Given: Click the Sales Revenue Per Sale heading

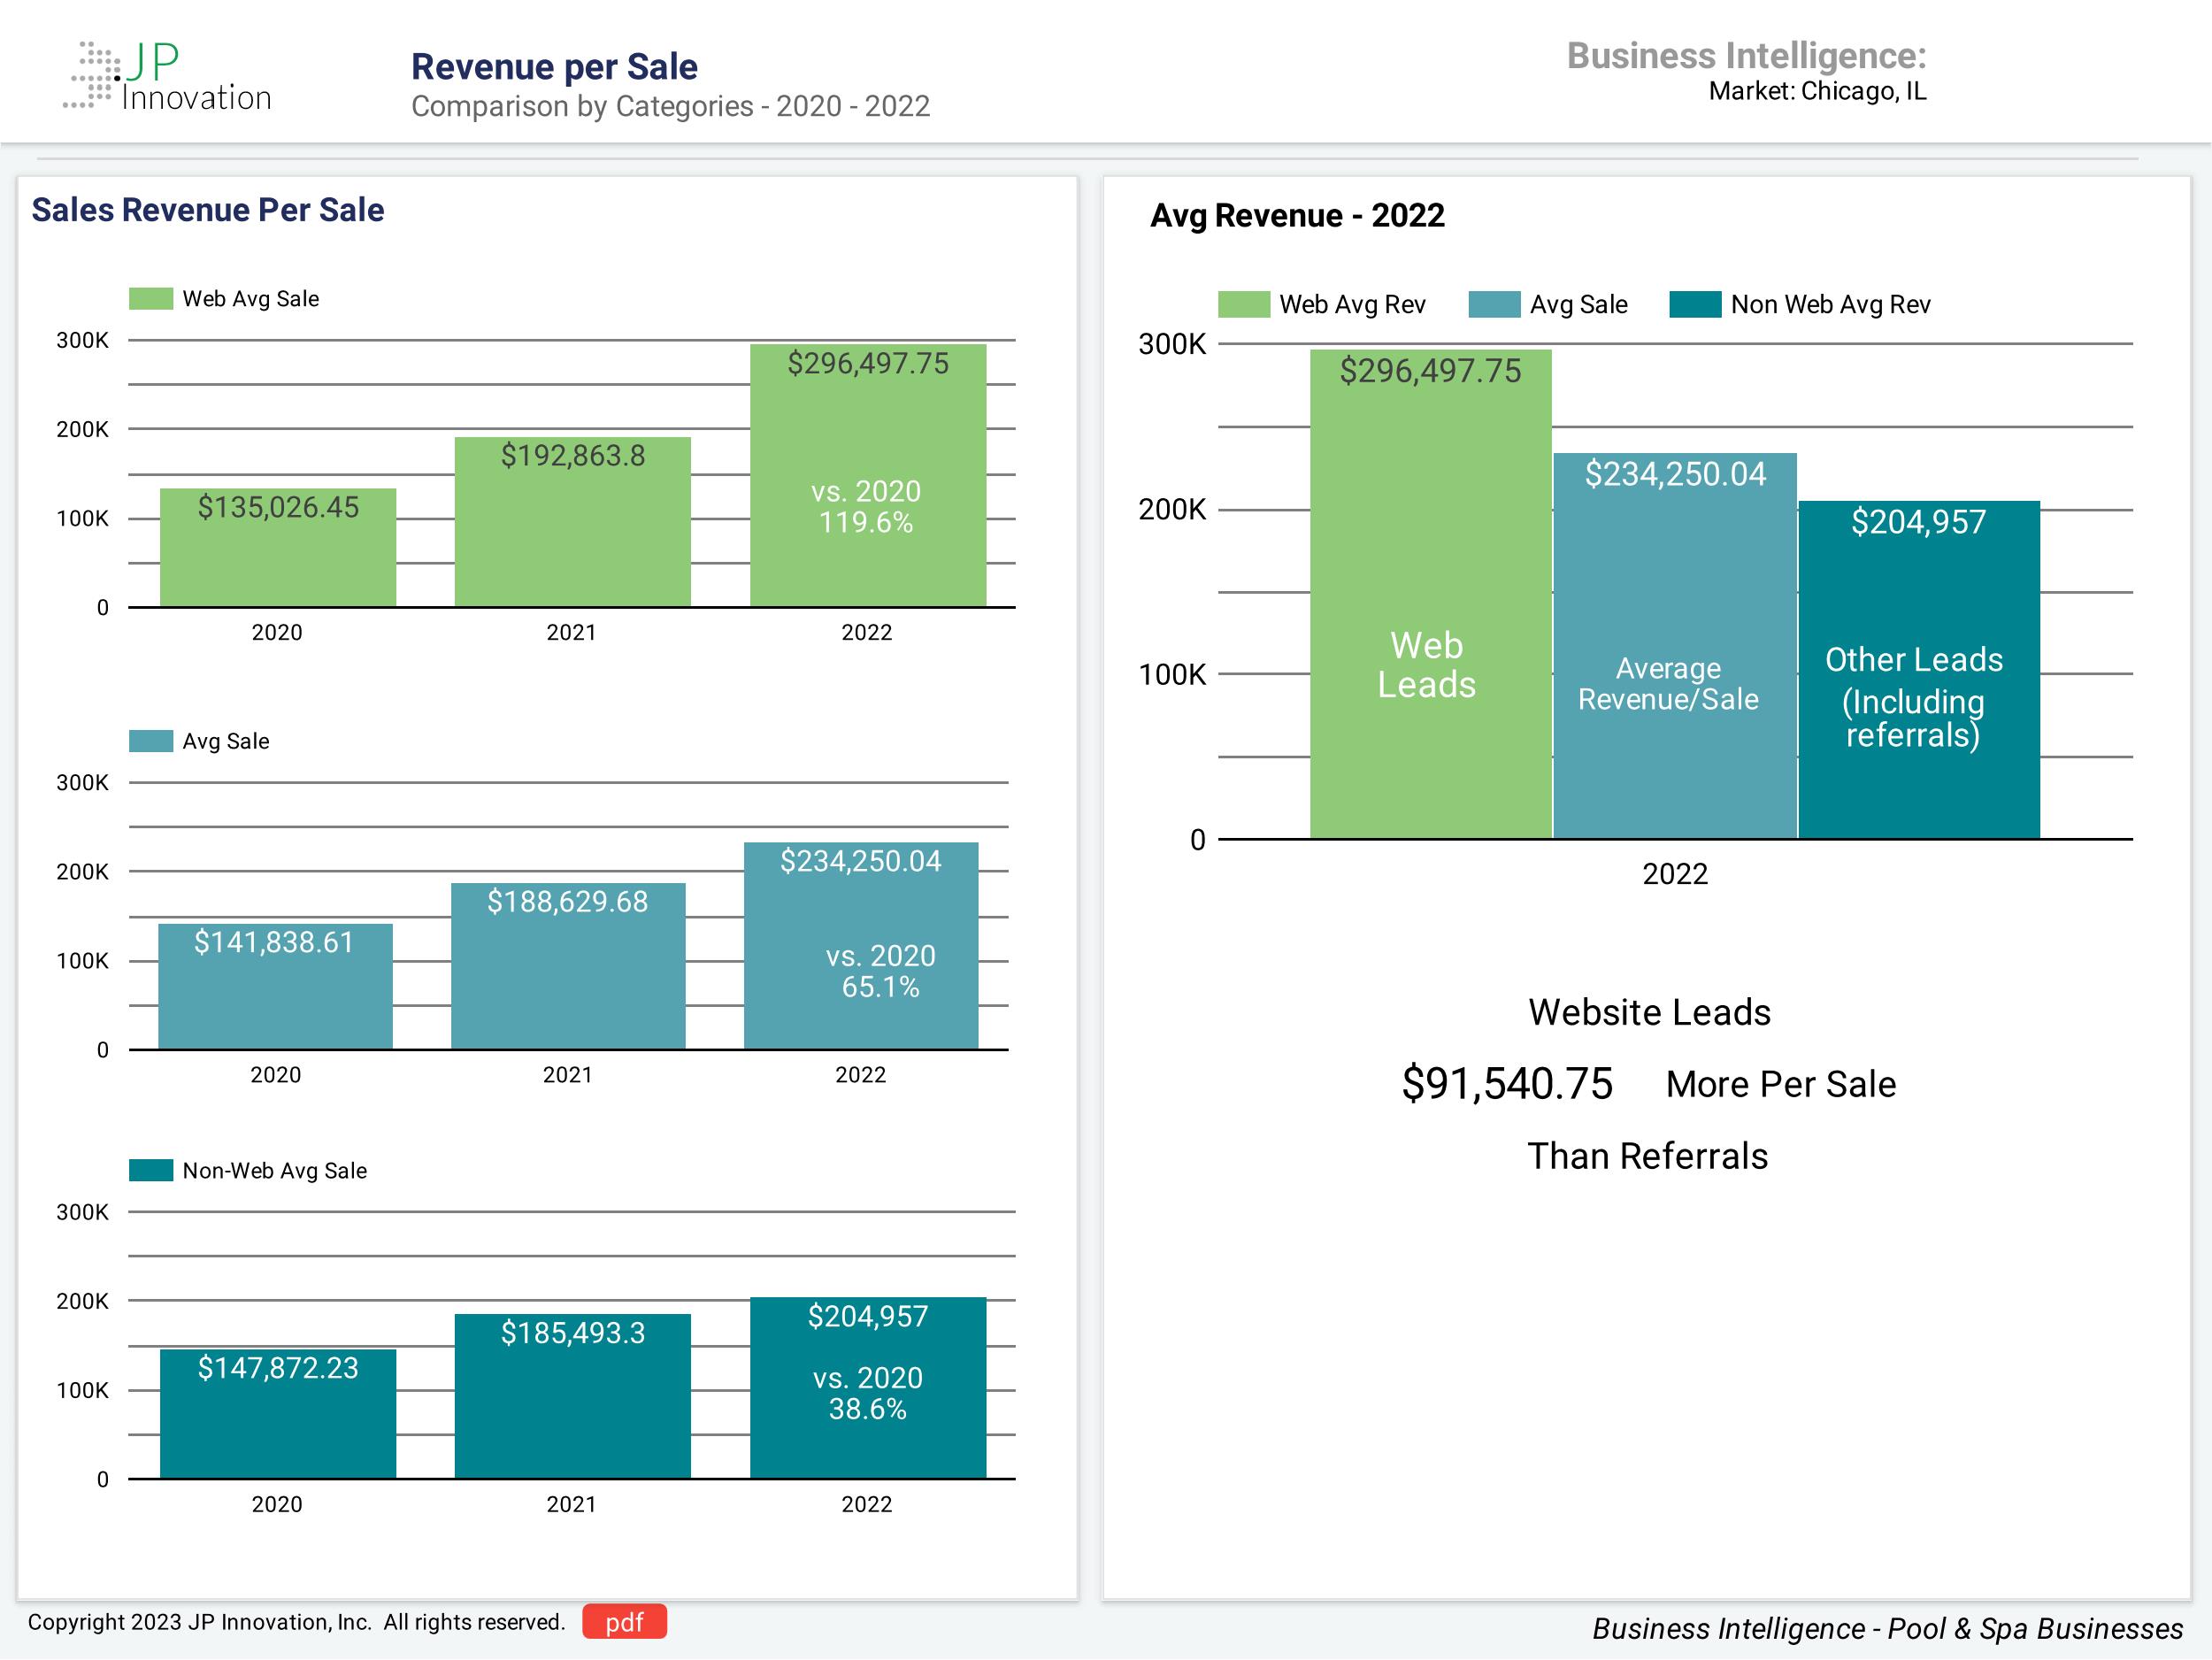Looking at the screenshot, I should click(x=207, y=210).
